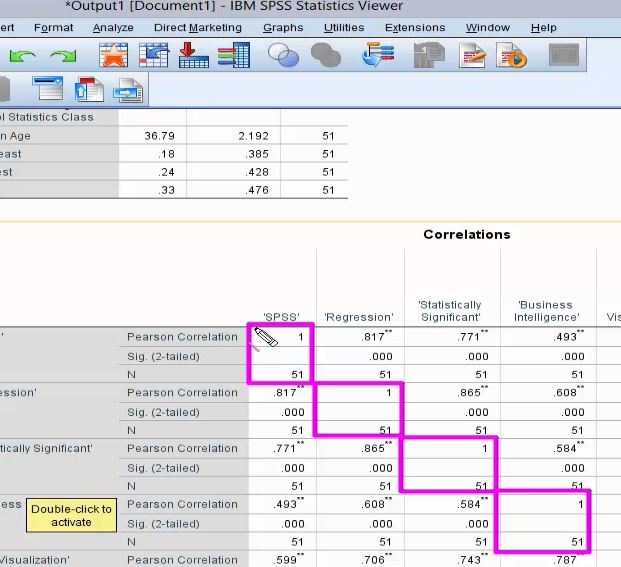Click the dialog window icon in second toolbar

[x=48, y=88]
